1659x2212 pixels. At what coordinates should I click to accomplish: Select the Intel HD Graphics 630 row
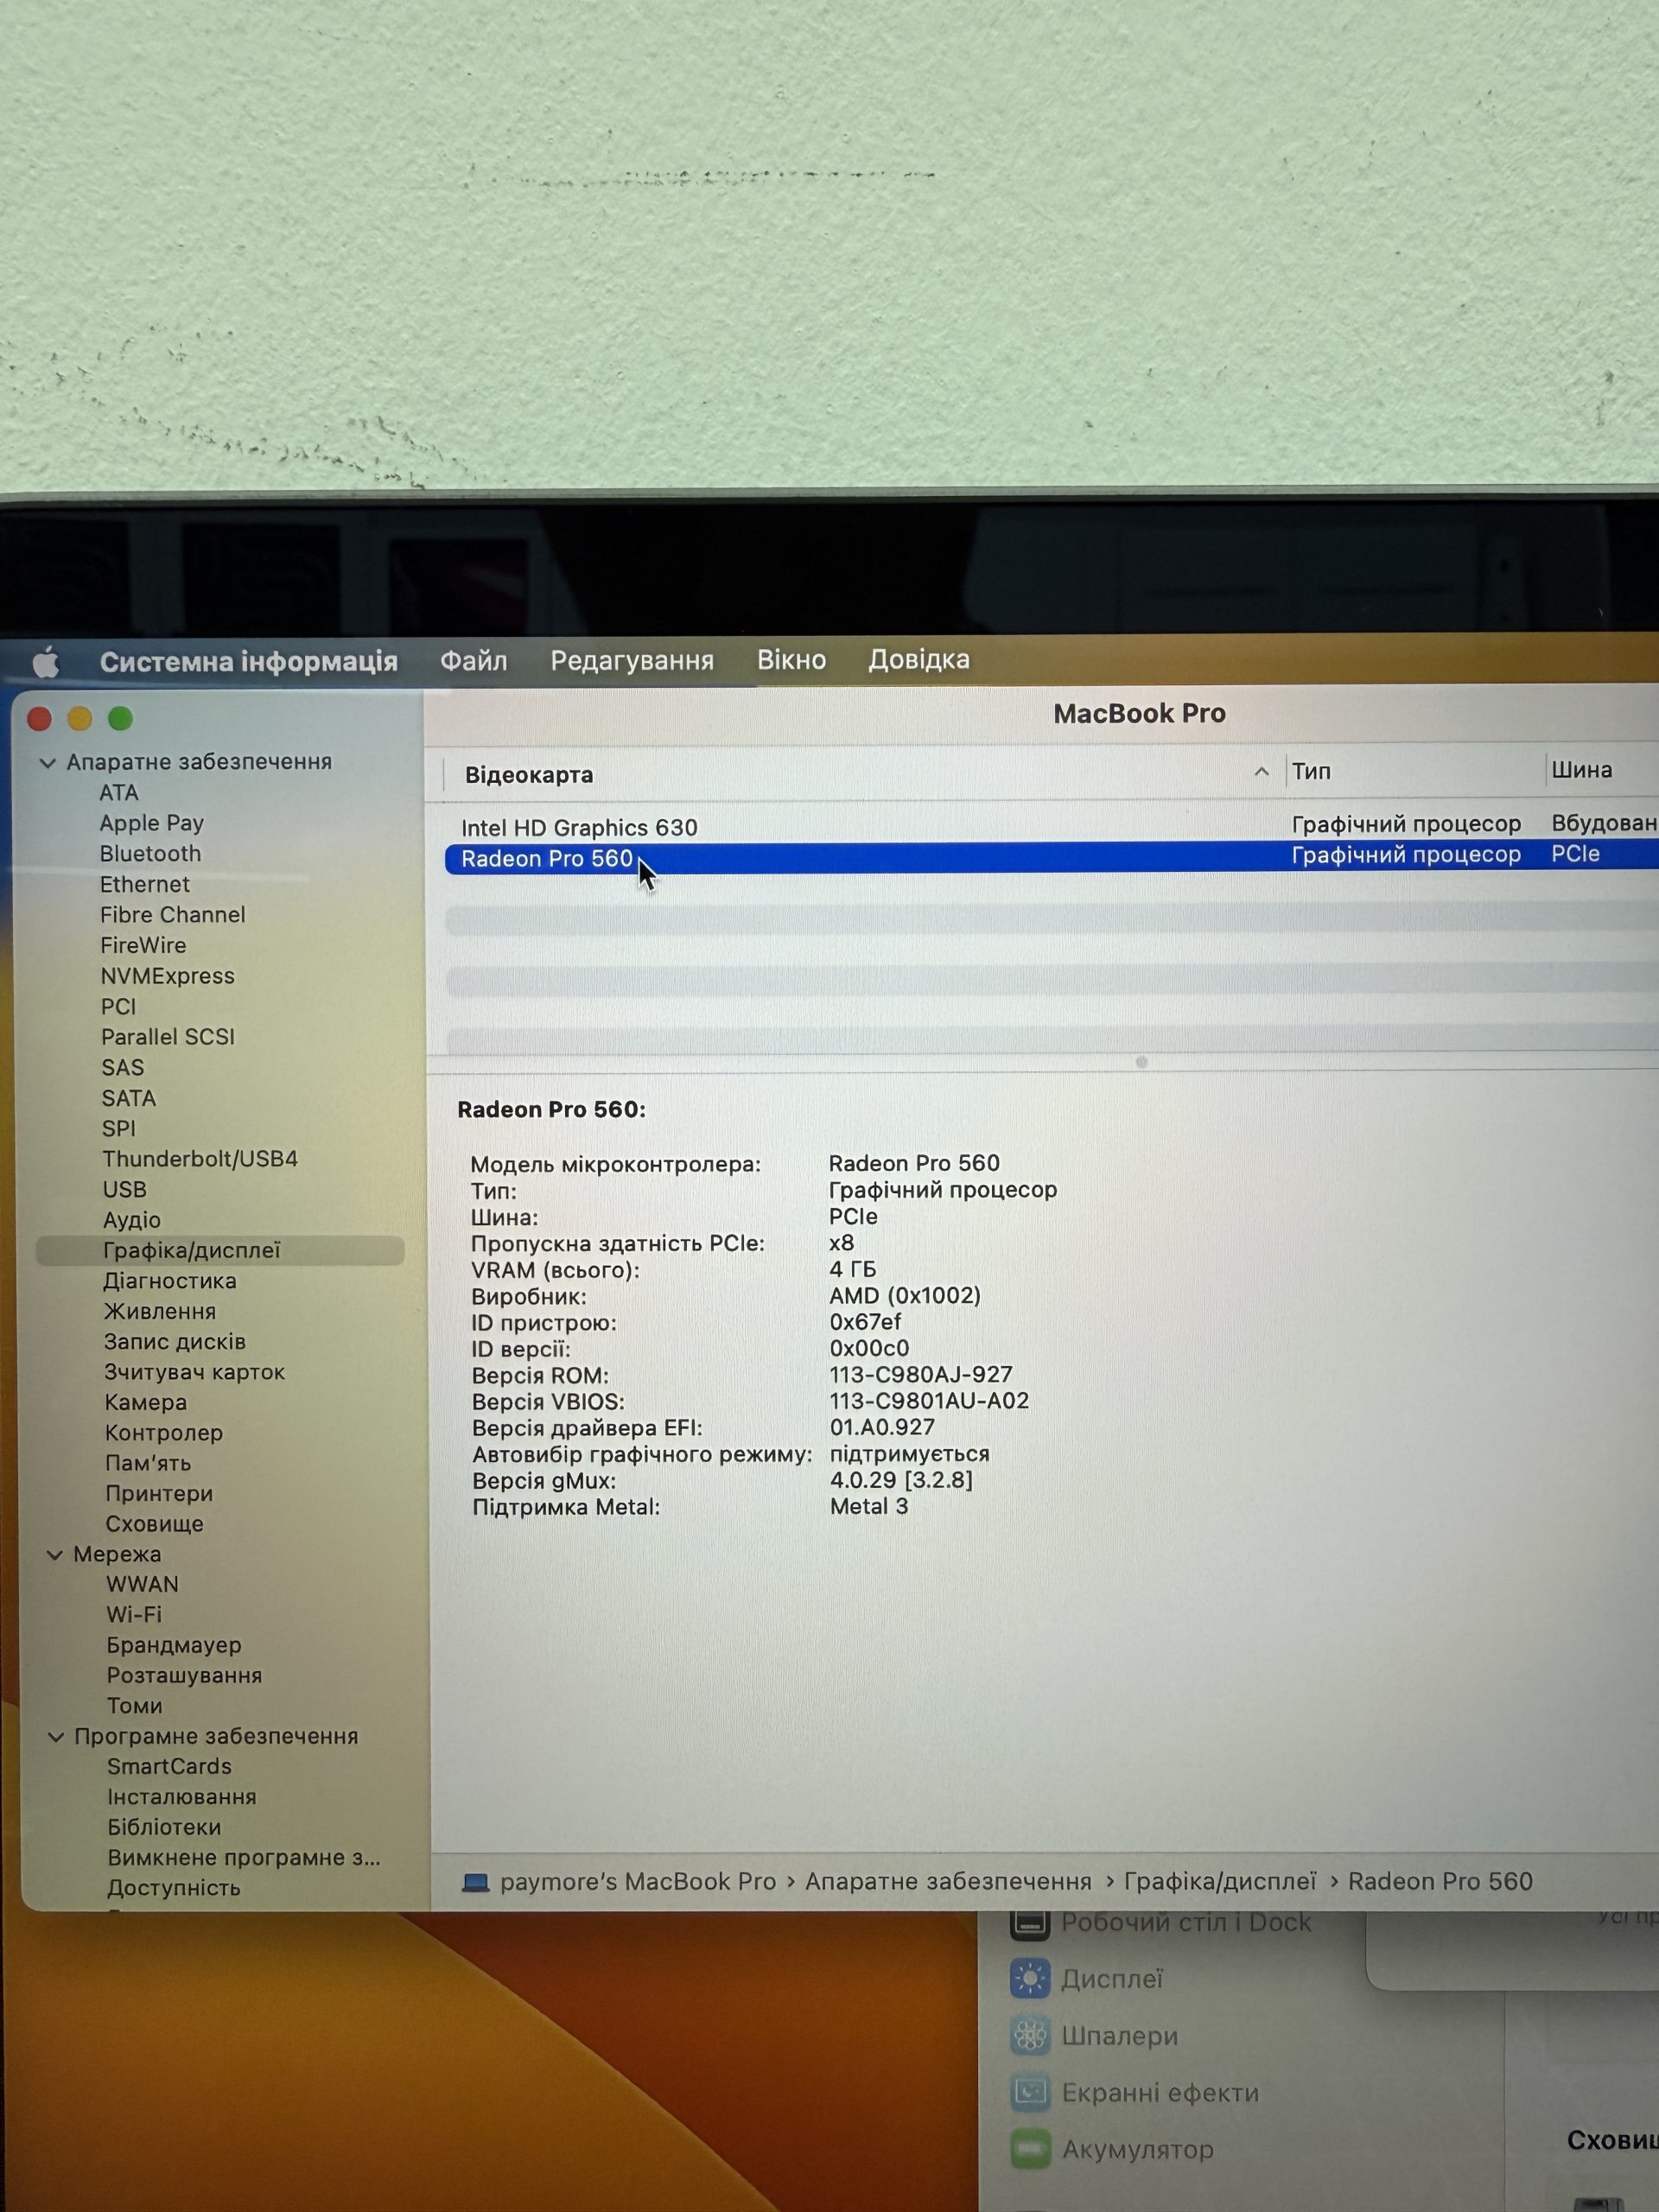pos(1052,827)
